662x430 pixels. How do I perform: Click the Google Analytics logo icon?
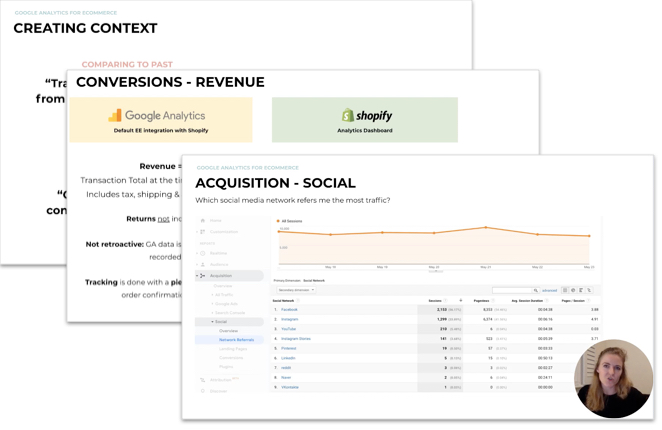click(115, 115)
